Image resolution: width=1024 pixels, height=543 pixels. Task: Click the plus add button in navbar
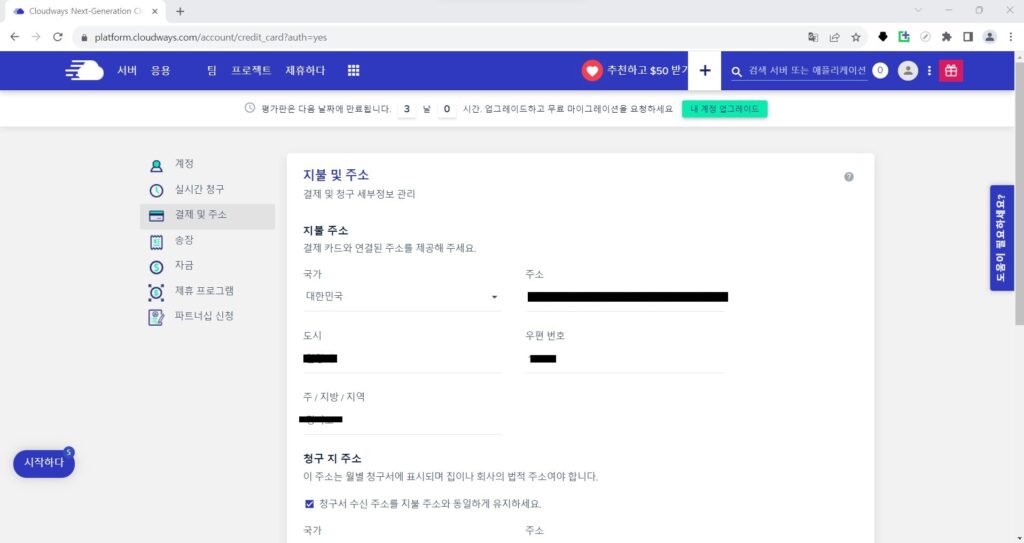[705, 71]
